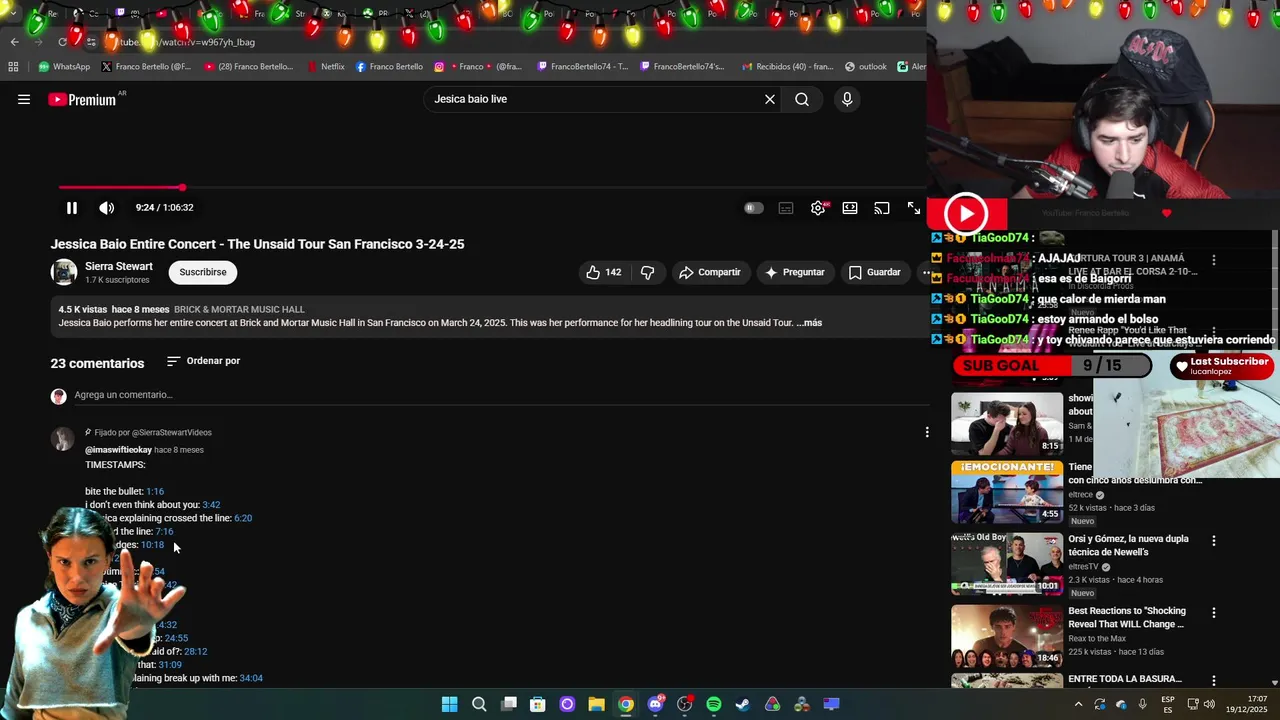1280x720 pixels.
Task: Open the Netflix bookmark
Action: [326, 67]
